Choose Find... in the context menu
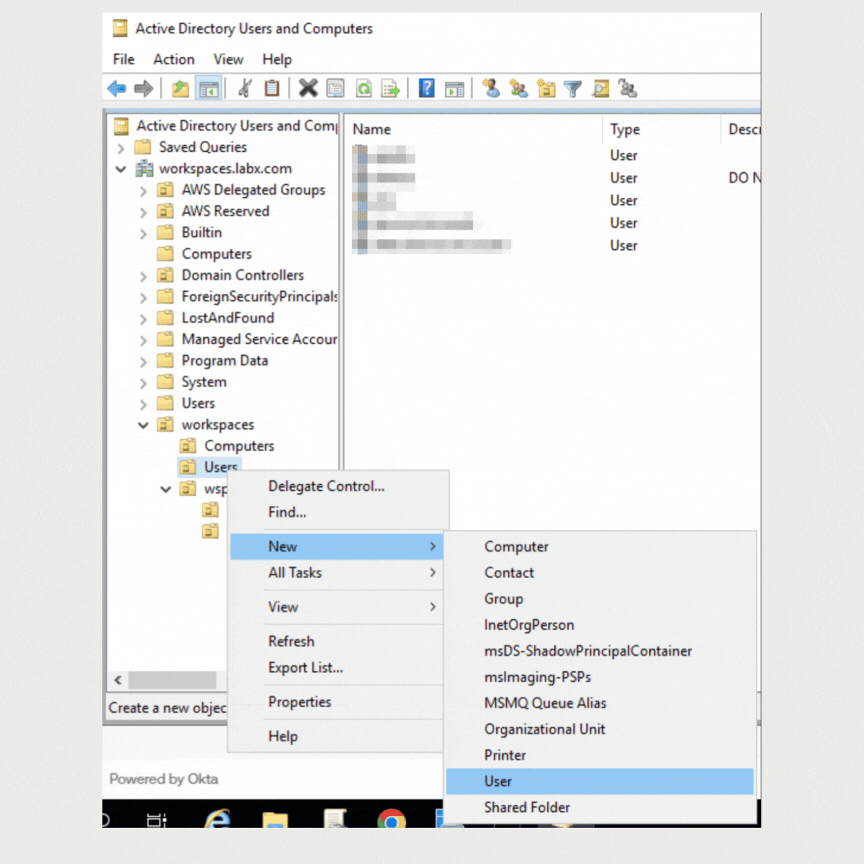The image size is (864, 864). [337, 512]
